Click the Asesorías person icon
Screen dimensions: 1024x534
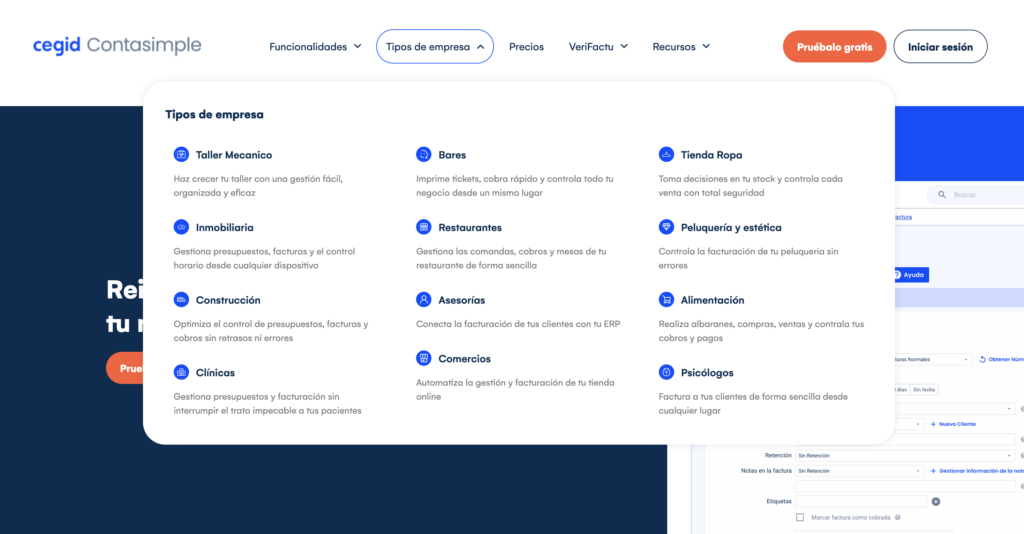tap(423, 300)
